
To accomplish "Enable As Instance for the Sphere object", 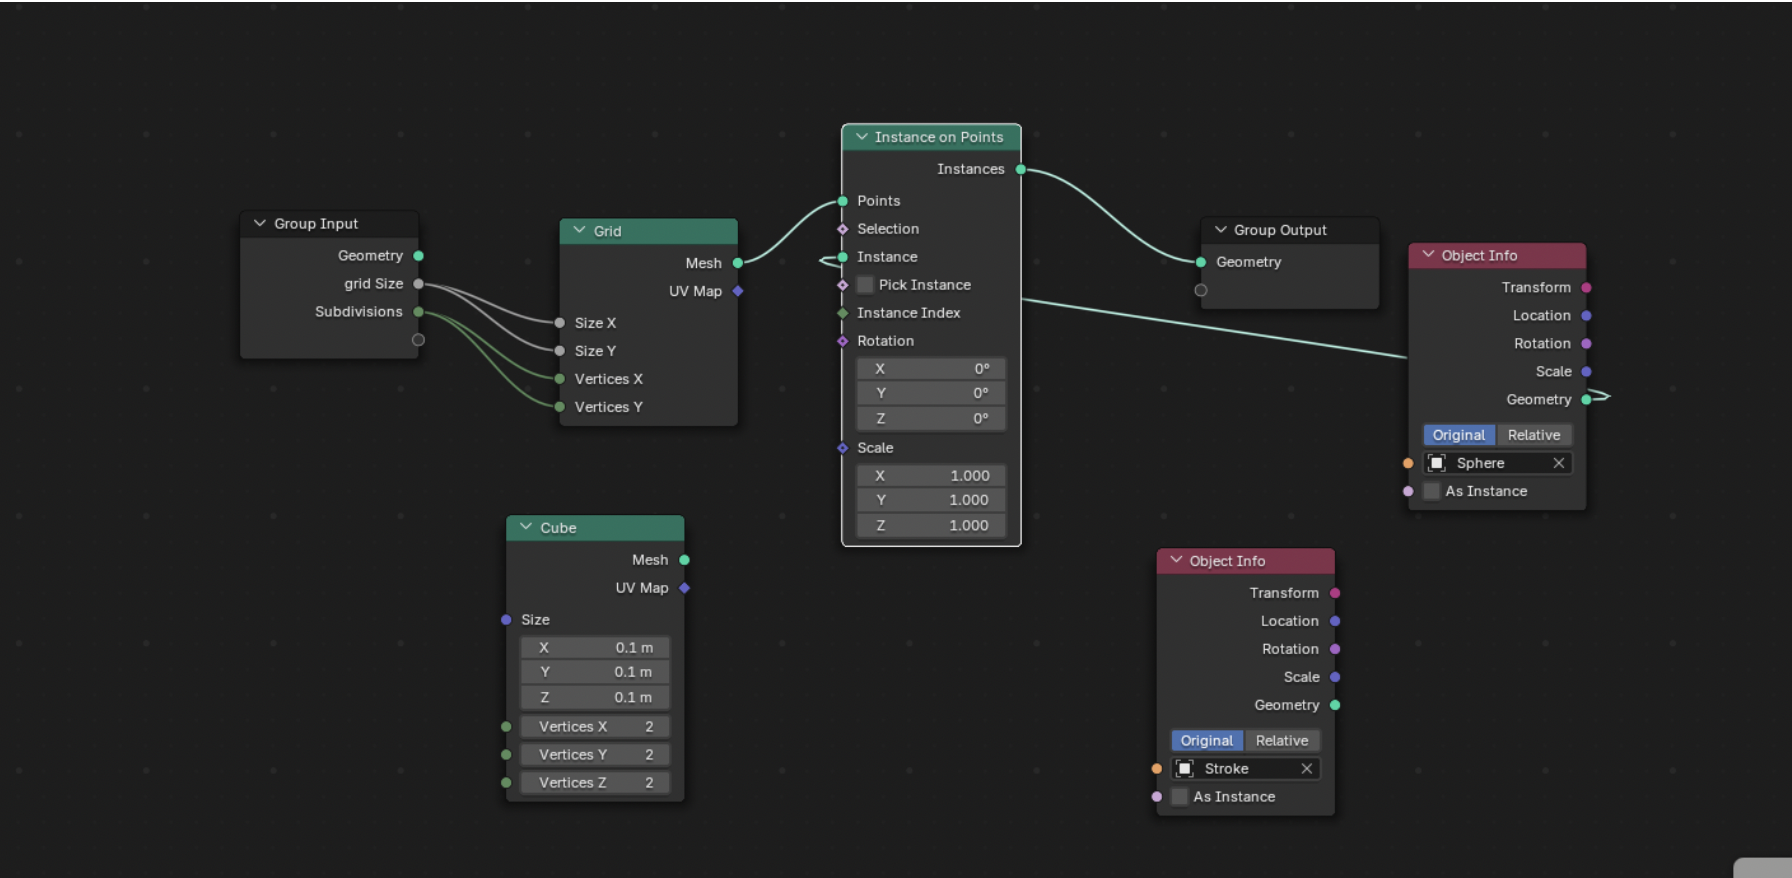I will [1432, 491].
